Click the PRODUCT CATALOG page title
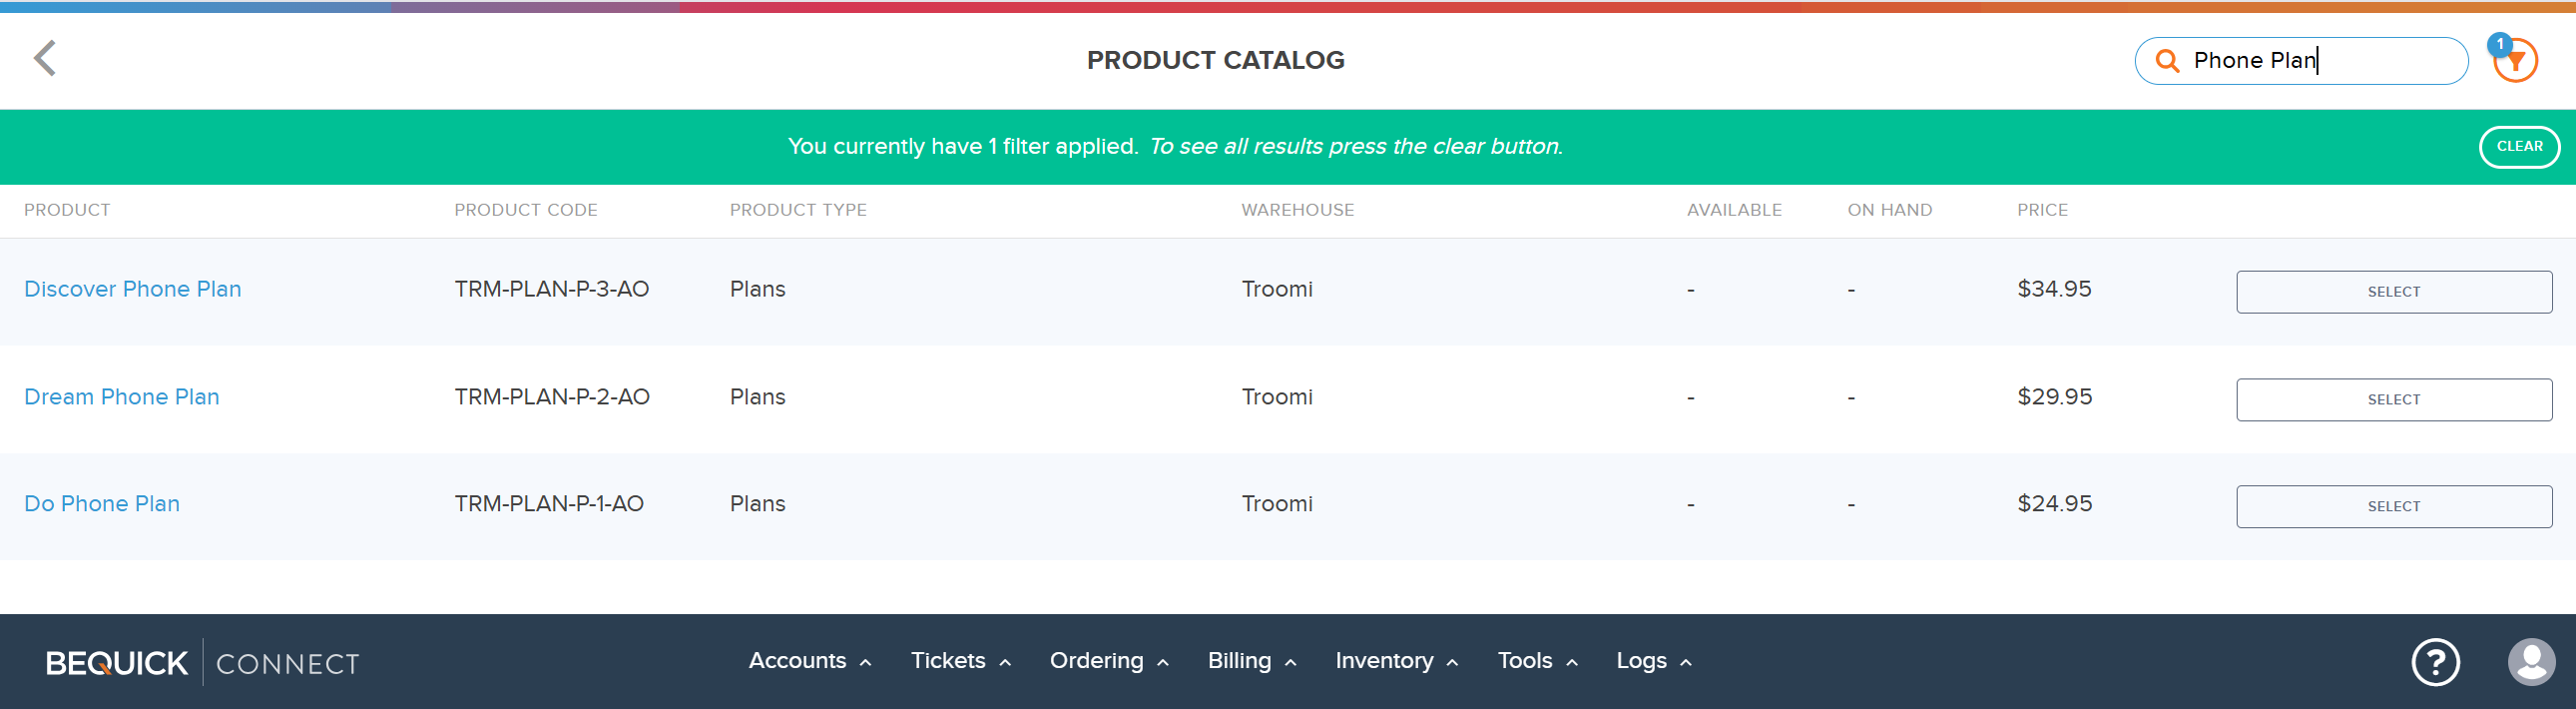 [x=1215, y=61]
